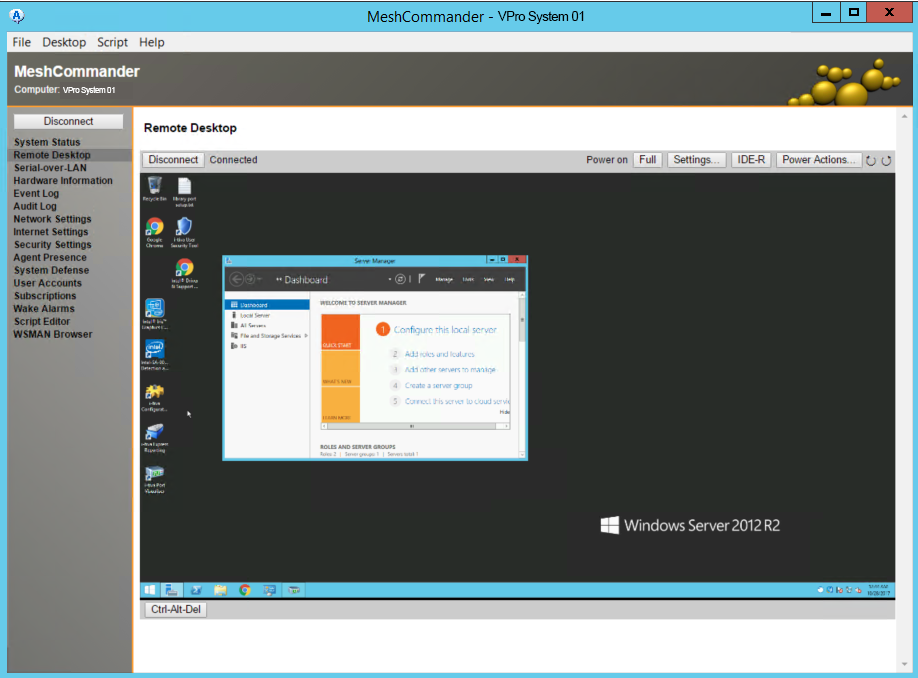
Task: Select Intel SA-00 Detection shortcut icon
Action: [155, 354]
